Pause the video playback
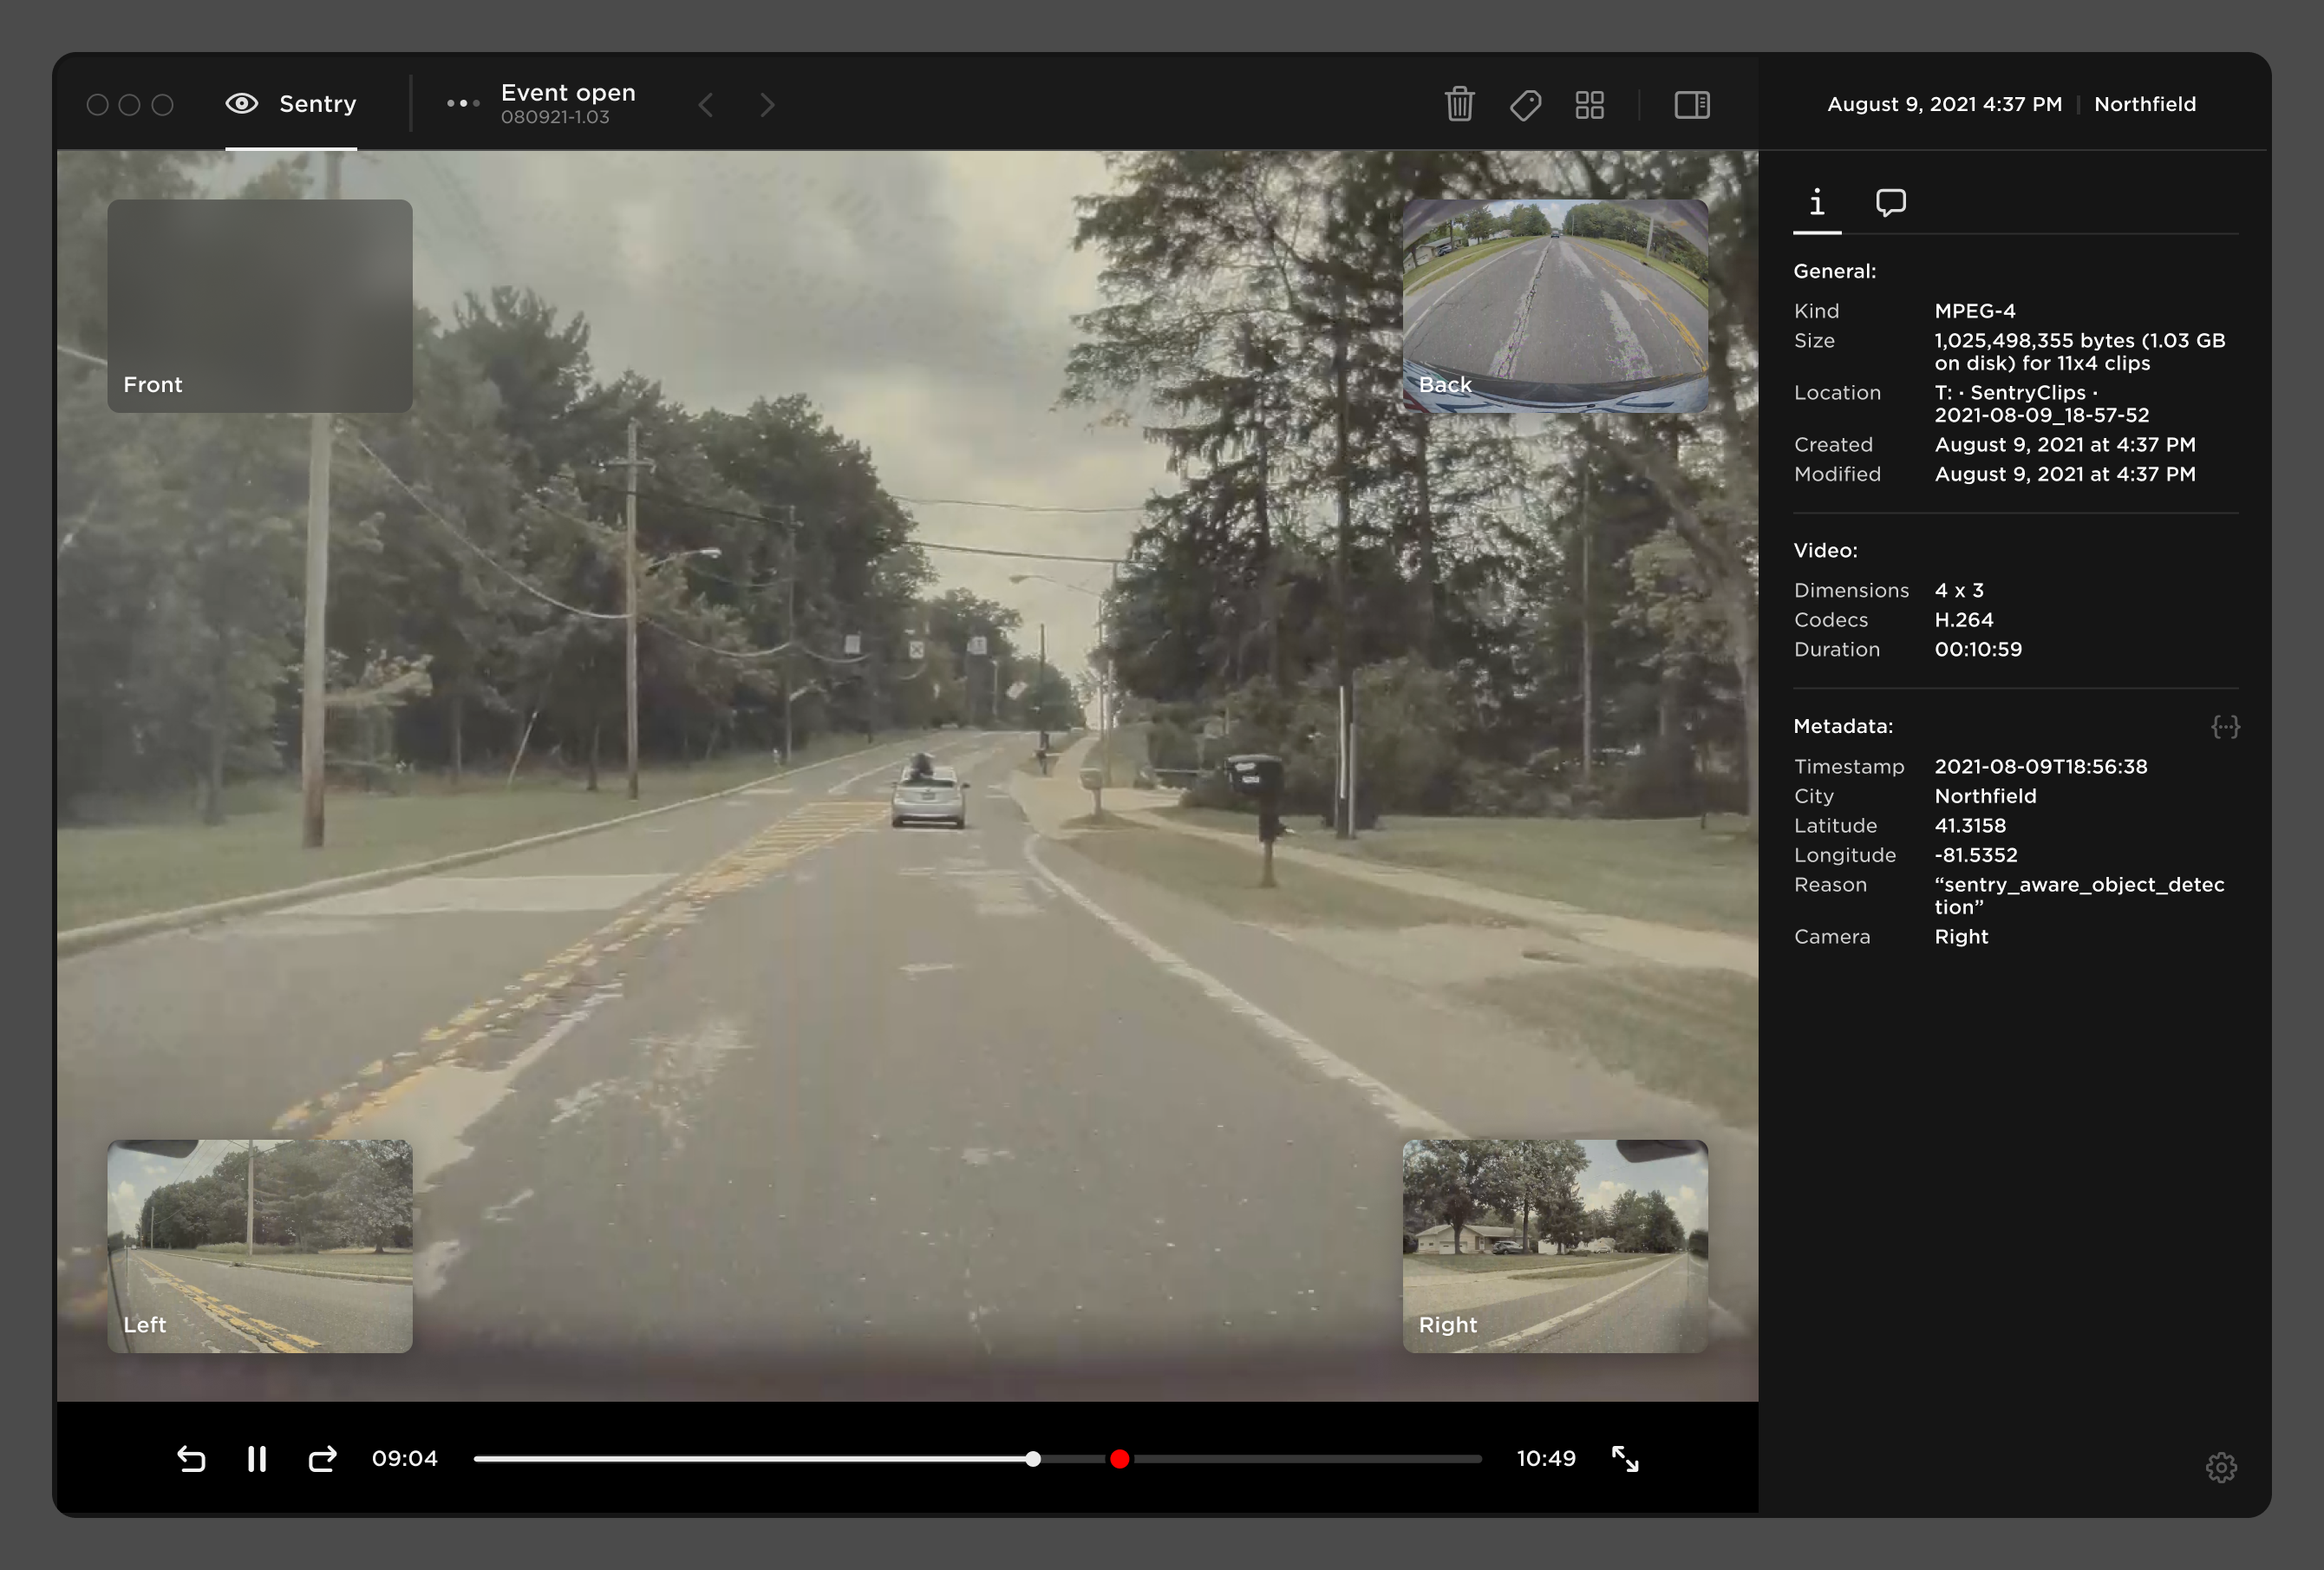 click(257, 1459)
